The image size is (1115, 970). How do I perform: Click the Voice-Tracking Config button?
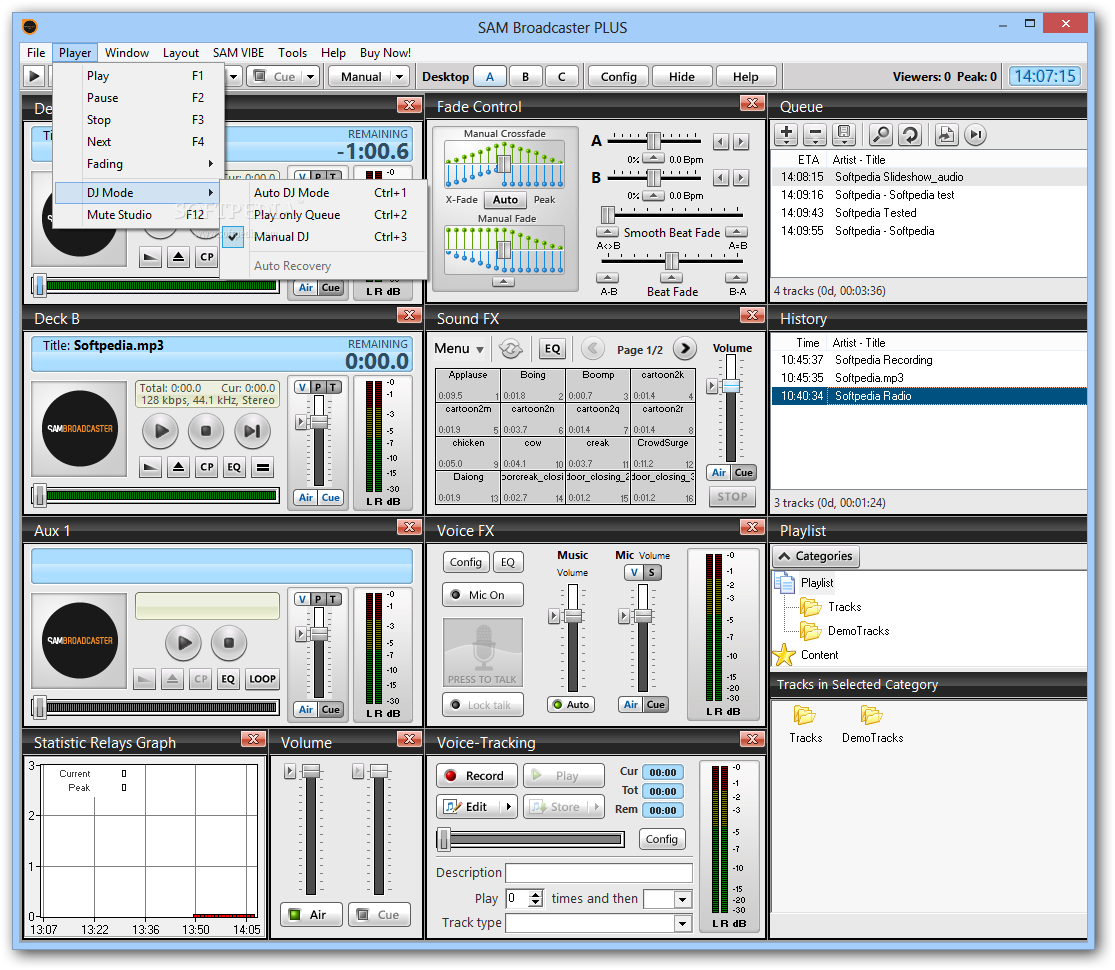[662, 839]
